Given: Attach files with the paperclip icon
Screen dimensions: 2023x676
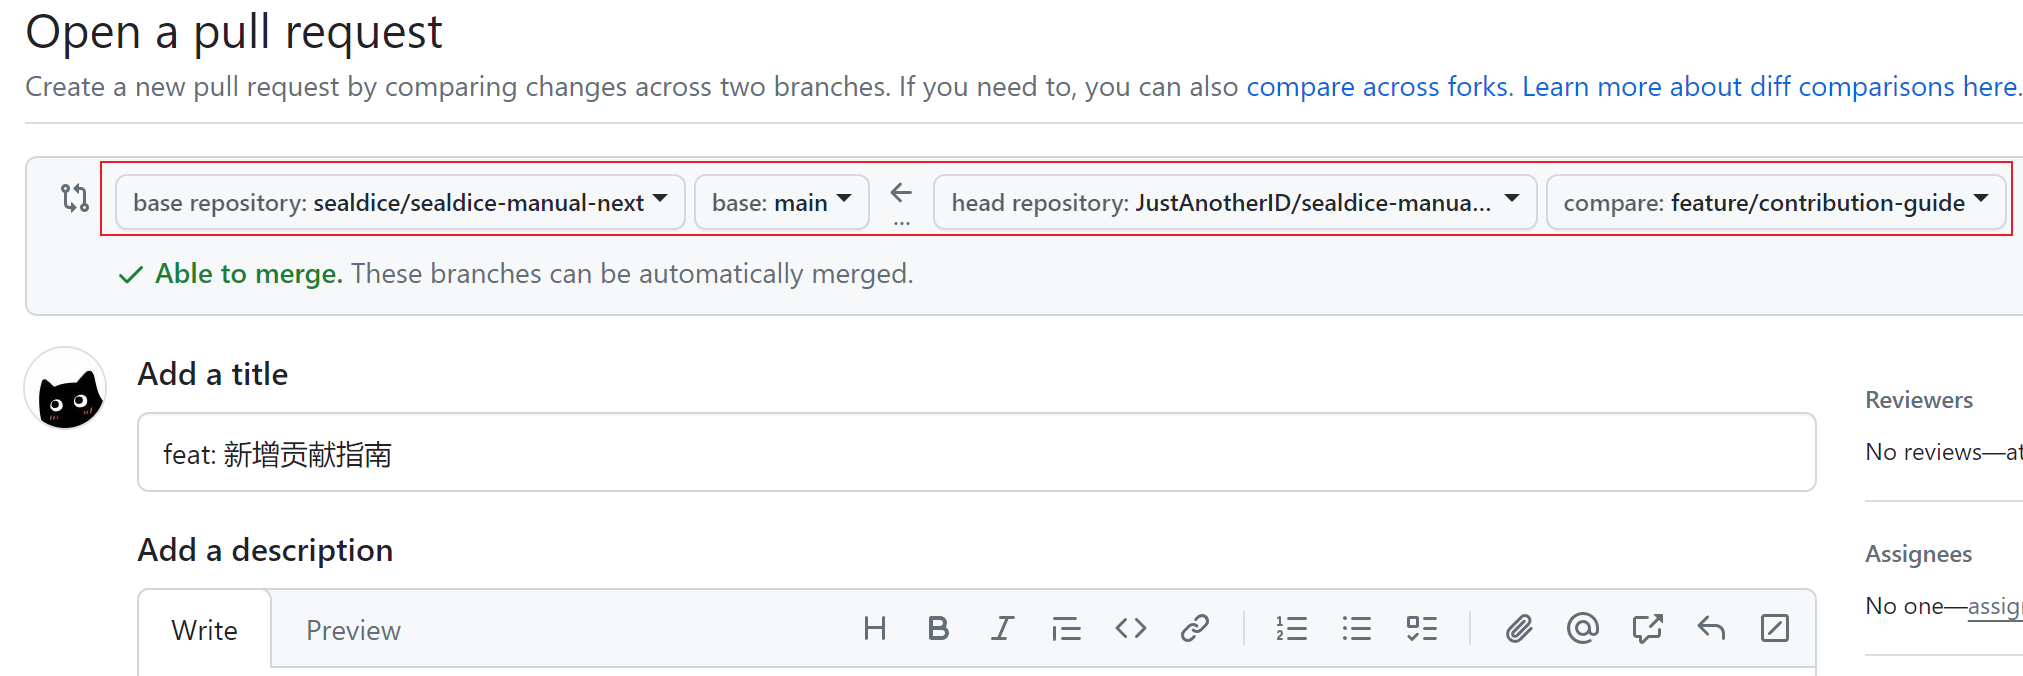Looking at the screenshot, I should pyautogui.click(x=1518, y=629).
